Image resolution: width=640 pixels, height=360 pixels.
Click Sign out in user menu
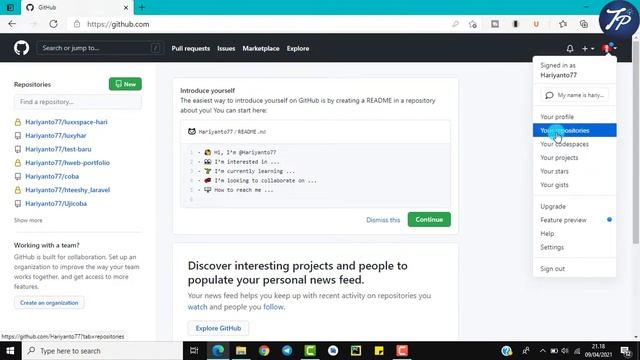tap(574, 269)
